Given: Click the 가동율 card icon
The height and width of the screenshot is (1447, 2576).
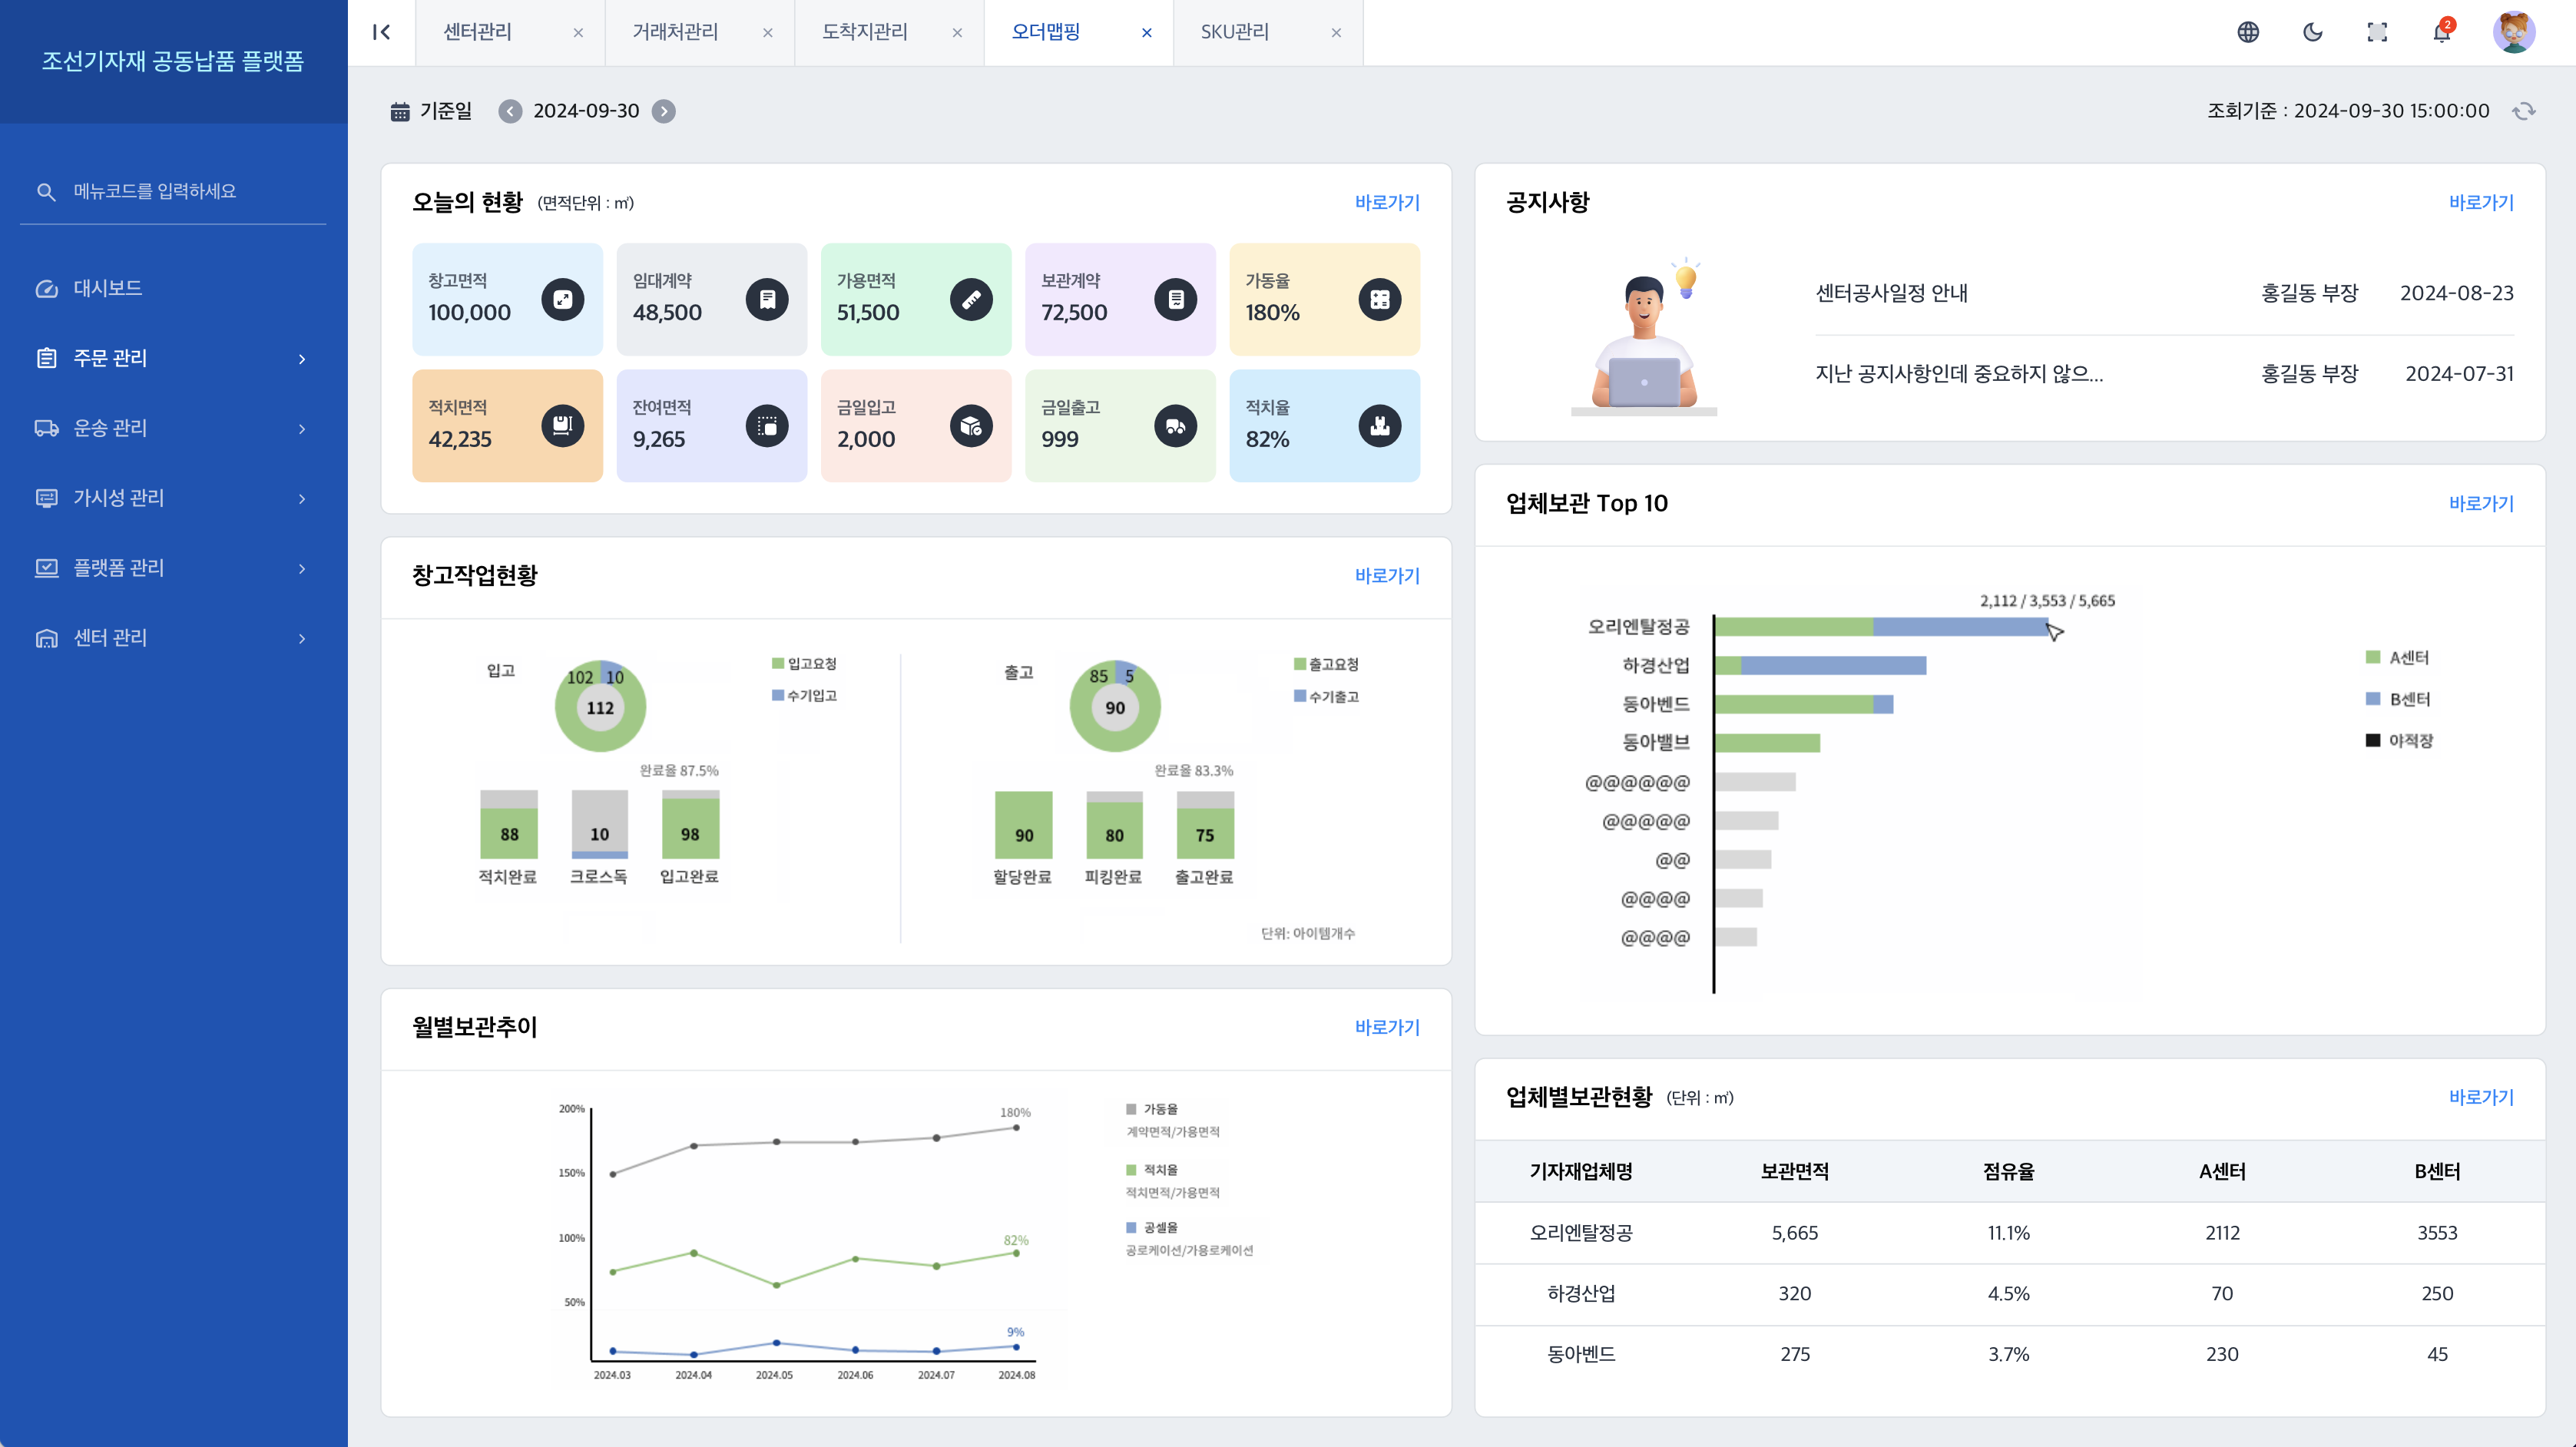Looking at the screenshot, I should [x=1379, y=299].
